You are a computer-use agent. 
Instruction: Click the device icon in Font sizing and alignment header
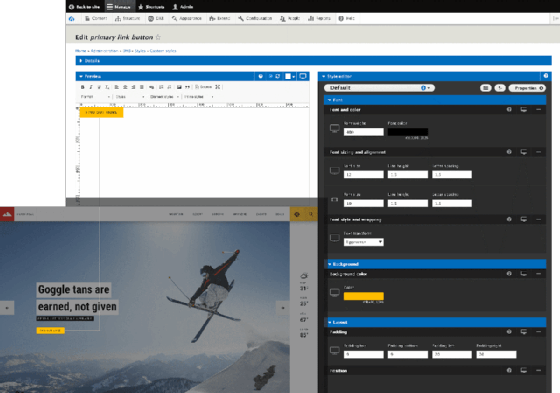point(524,152)
